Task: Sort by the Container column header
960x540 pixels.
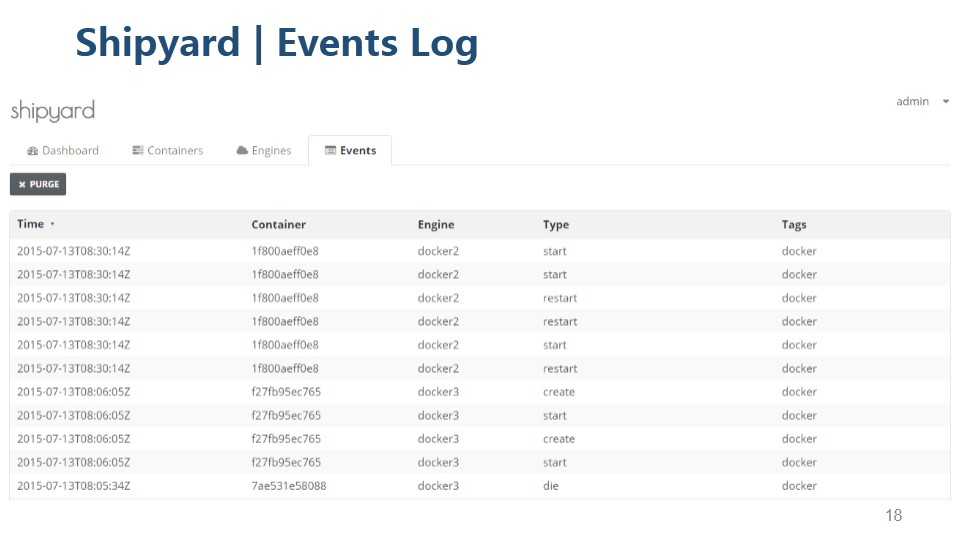Action: click(278, 225)
